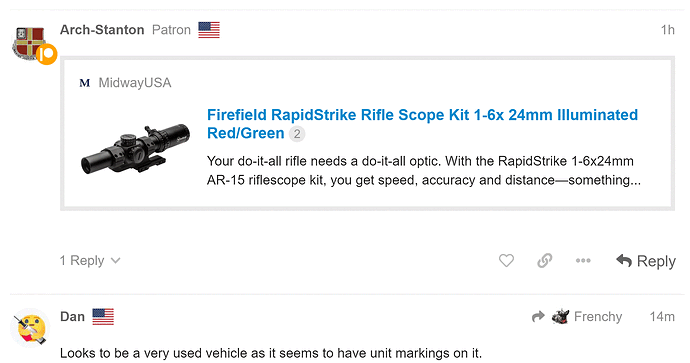Like Arch-Stanton's post with heart icon
690x363 pixels.
(x=506, y=260)
